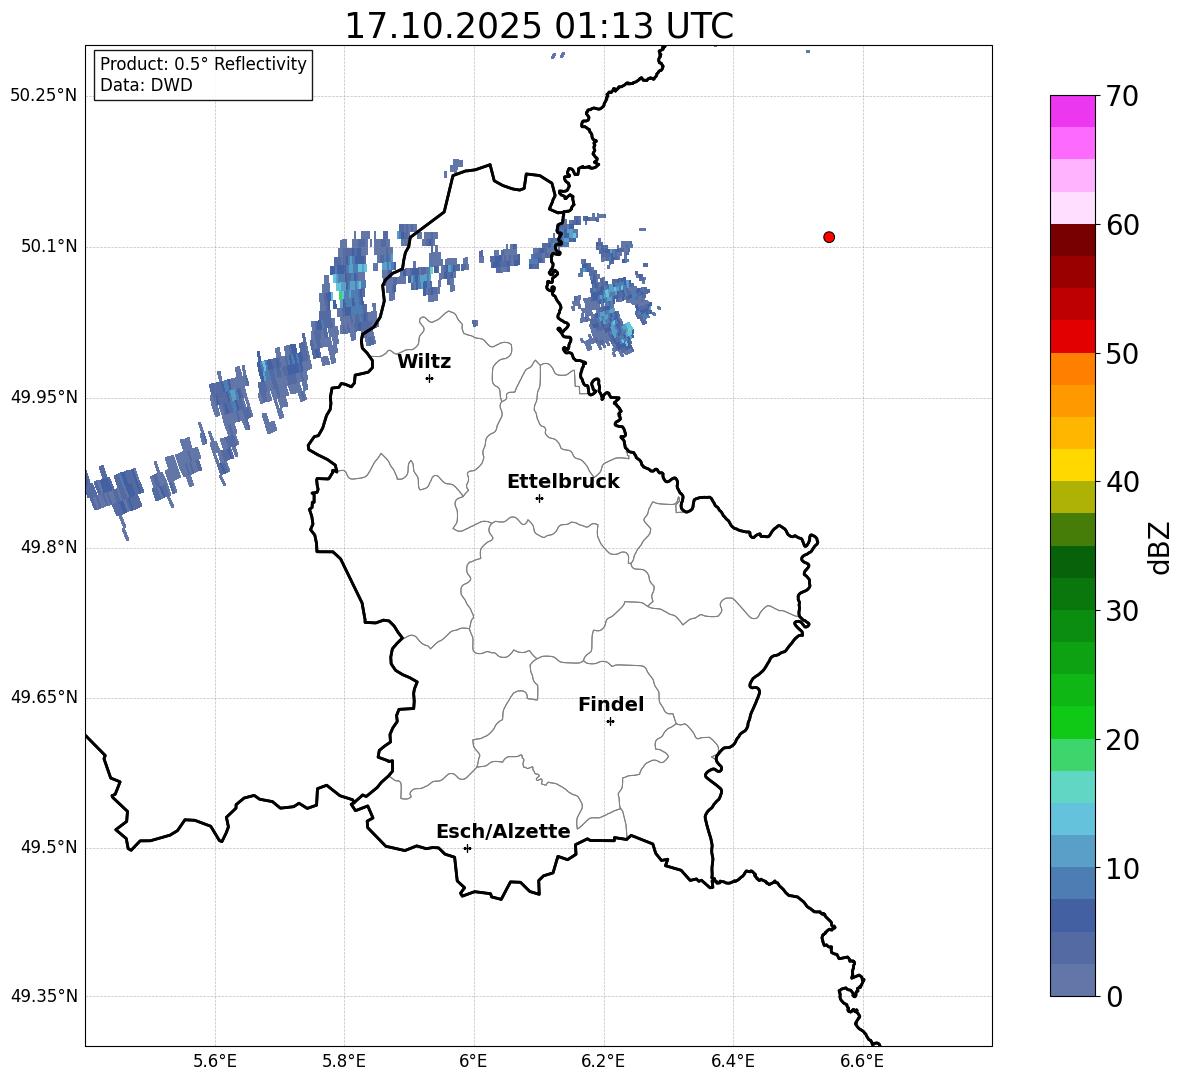The height and width of the screenshot is (1081, 1184).
Task: Click the 49.65°N latitude label
Action: coord(44,697)
